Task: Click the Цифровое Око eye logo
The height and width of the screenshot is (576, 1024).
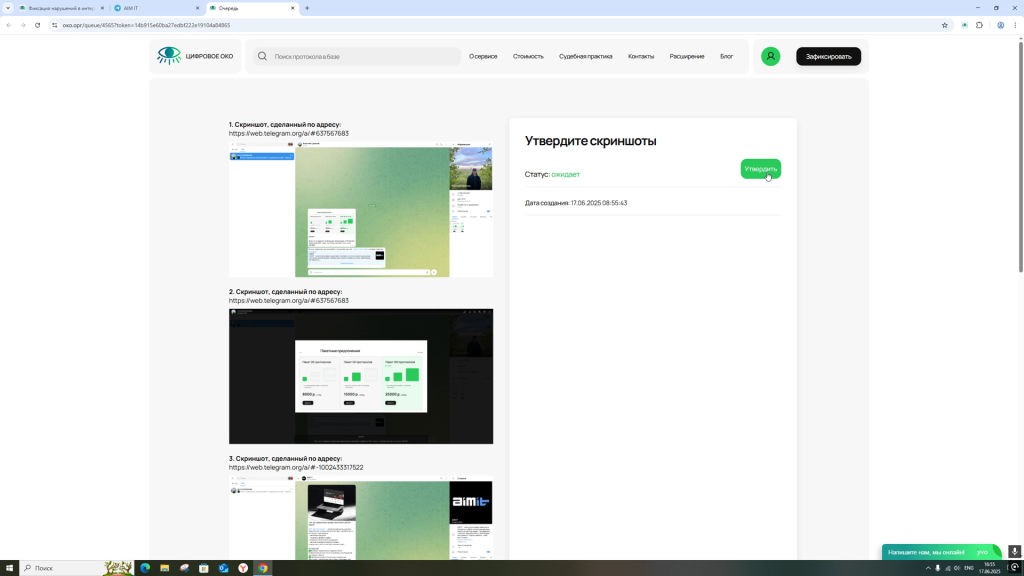Action: point(169,56)
